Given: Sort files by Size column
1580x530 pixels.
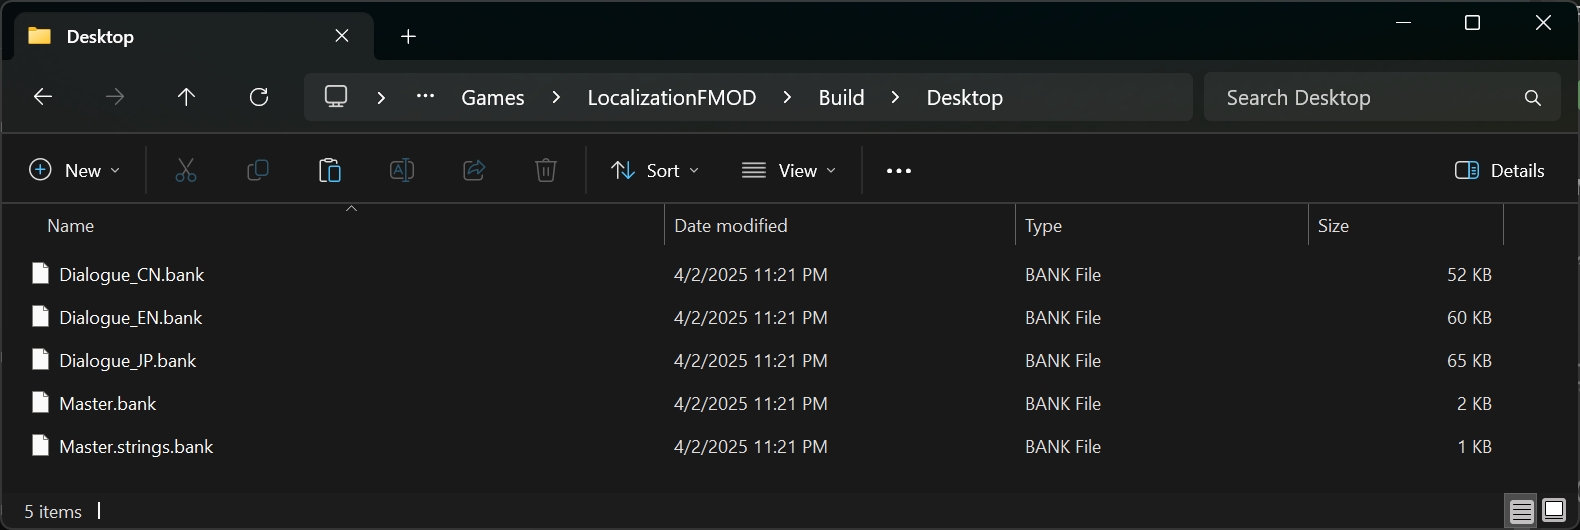Looking at the screenshot, I should click(1333, 226).
